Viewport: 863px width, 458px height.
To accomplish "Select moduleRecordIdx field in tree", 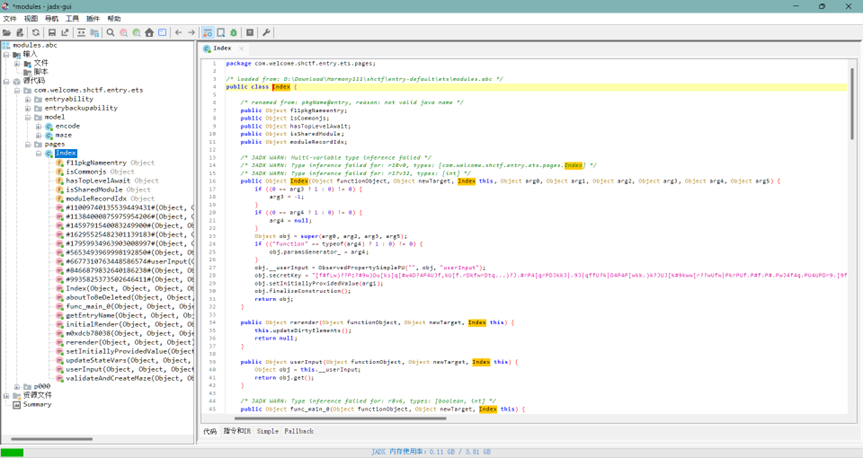I will pos(105,199).
